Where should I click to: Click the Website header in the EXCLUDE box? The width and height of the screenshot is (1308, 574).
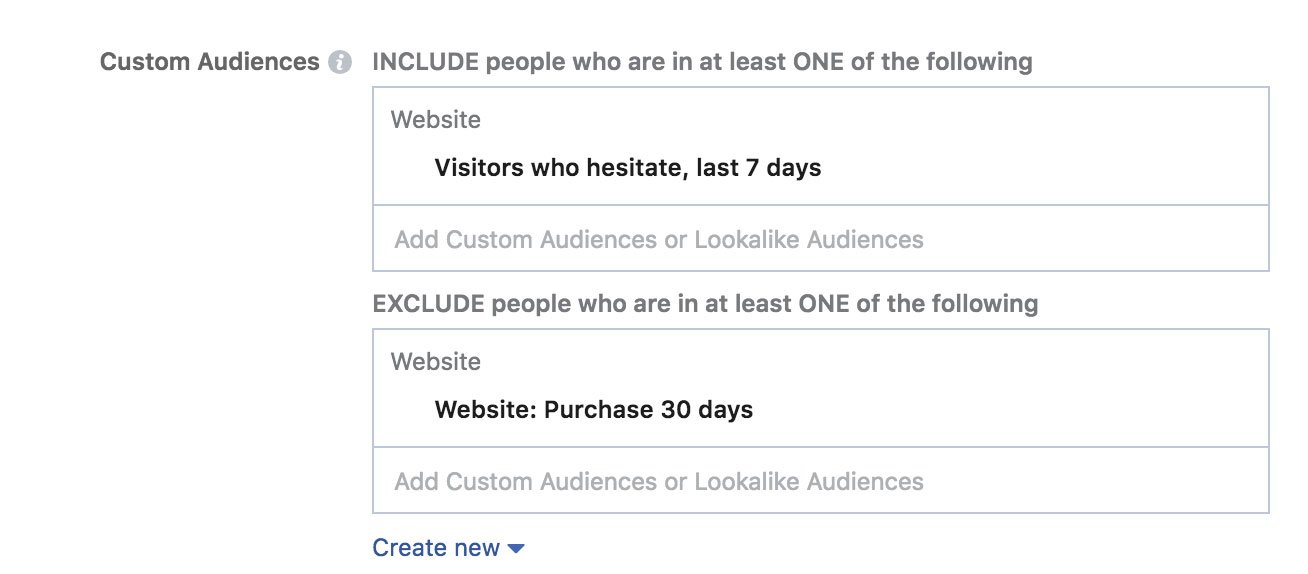tap(436, 362)
